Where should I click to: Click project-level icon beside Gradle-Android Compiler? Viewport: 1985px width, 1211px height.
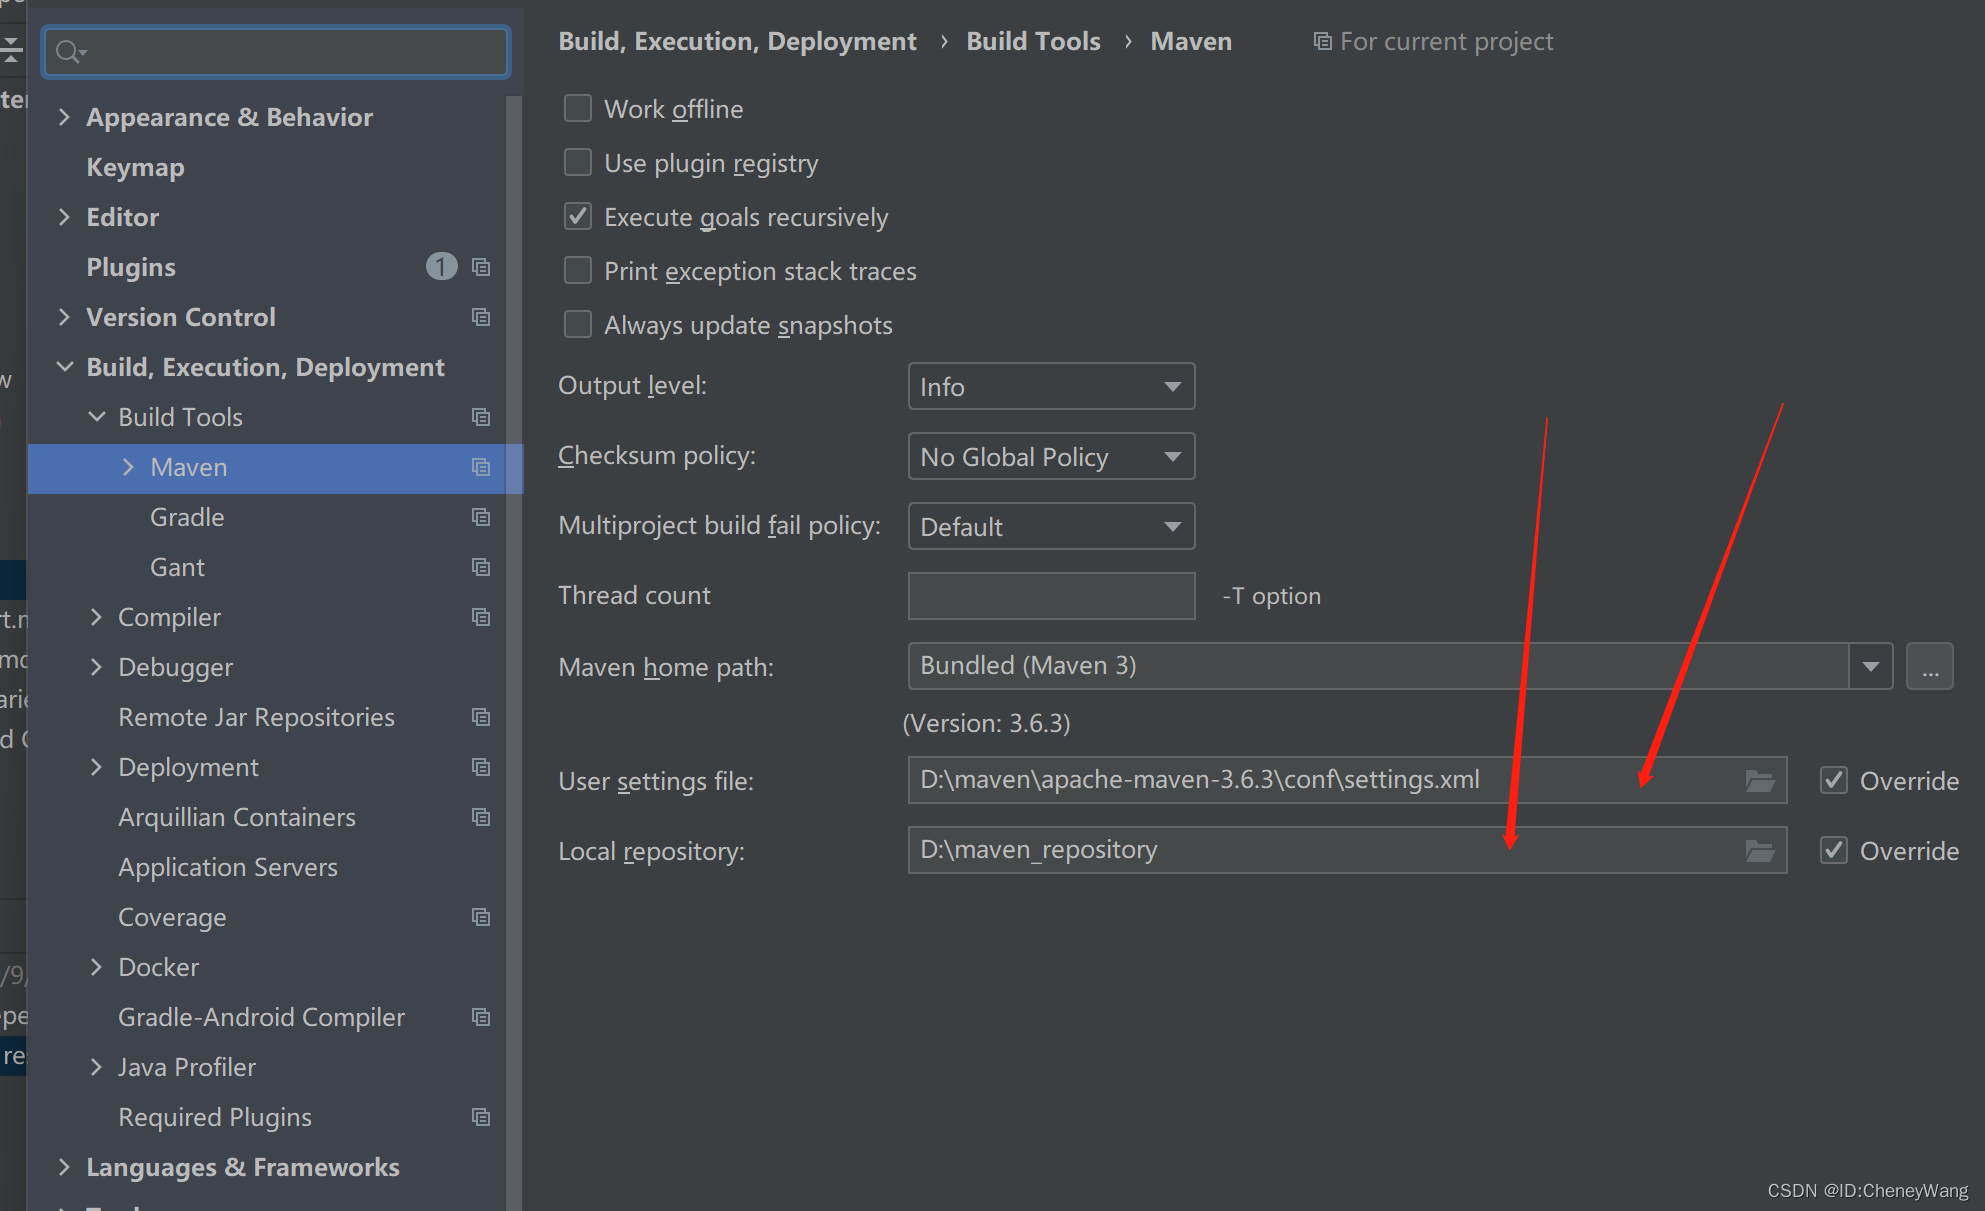[x=481, y=1017]
